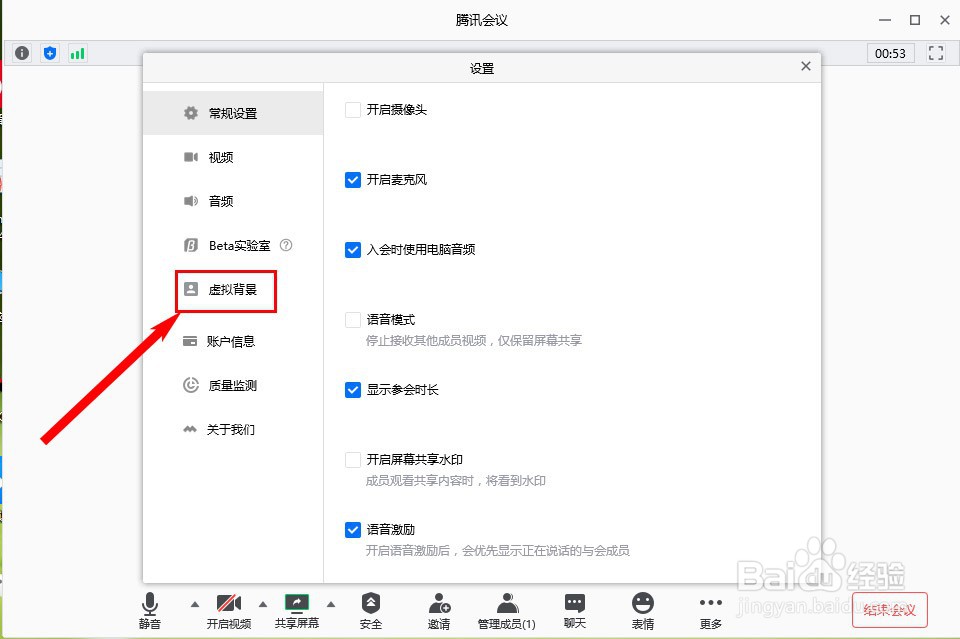960x639 pixels.
Task: Mute the microphone (静音)
Action: point(150,610)
